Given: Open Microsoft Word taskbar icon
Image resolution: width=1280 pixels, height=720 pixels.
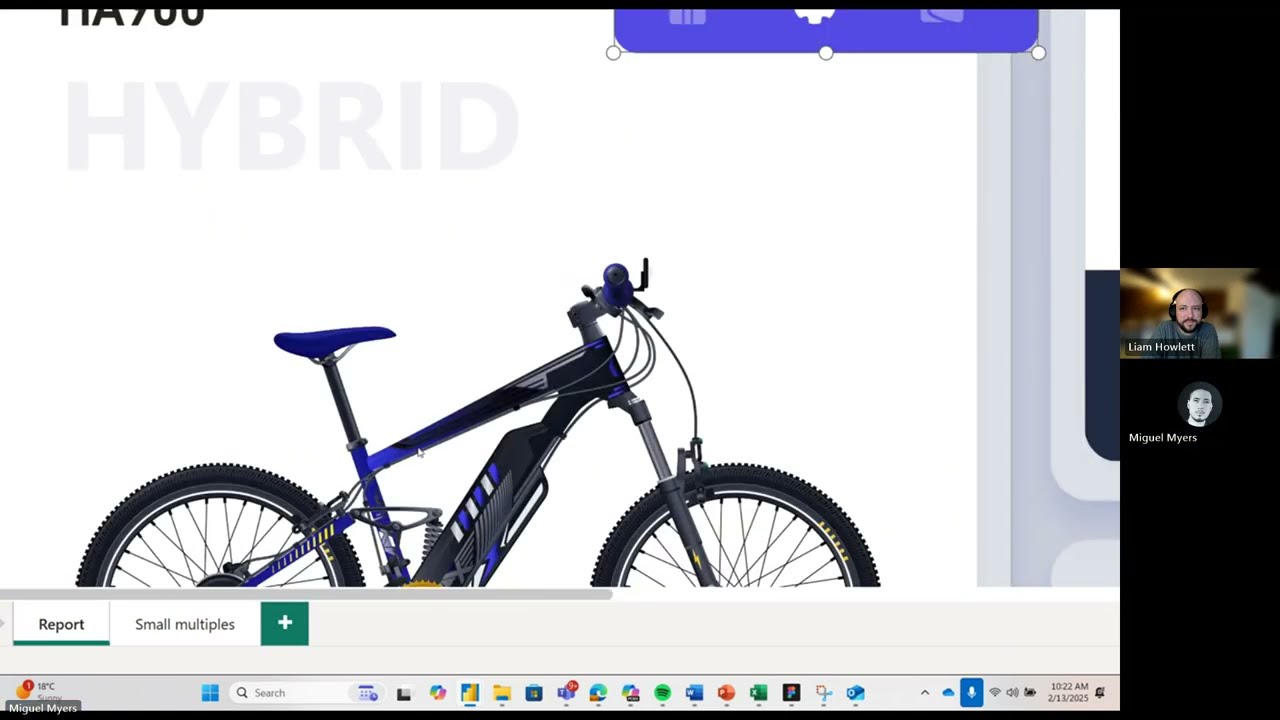Looking at the screenshot, I should [x=694, y=693].
